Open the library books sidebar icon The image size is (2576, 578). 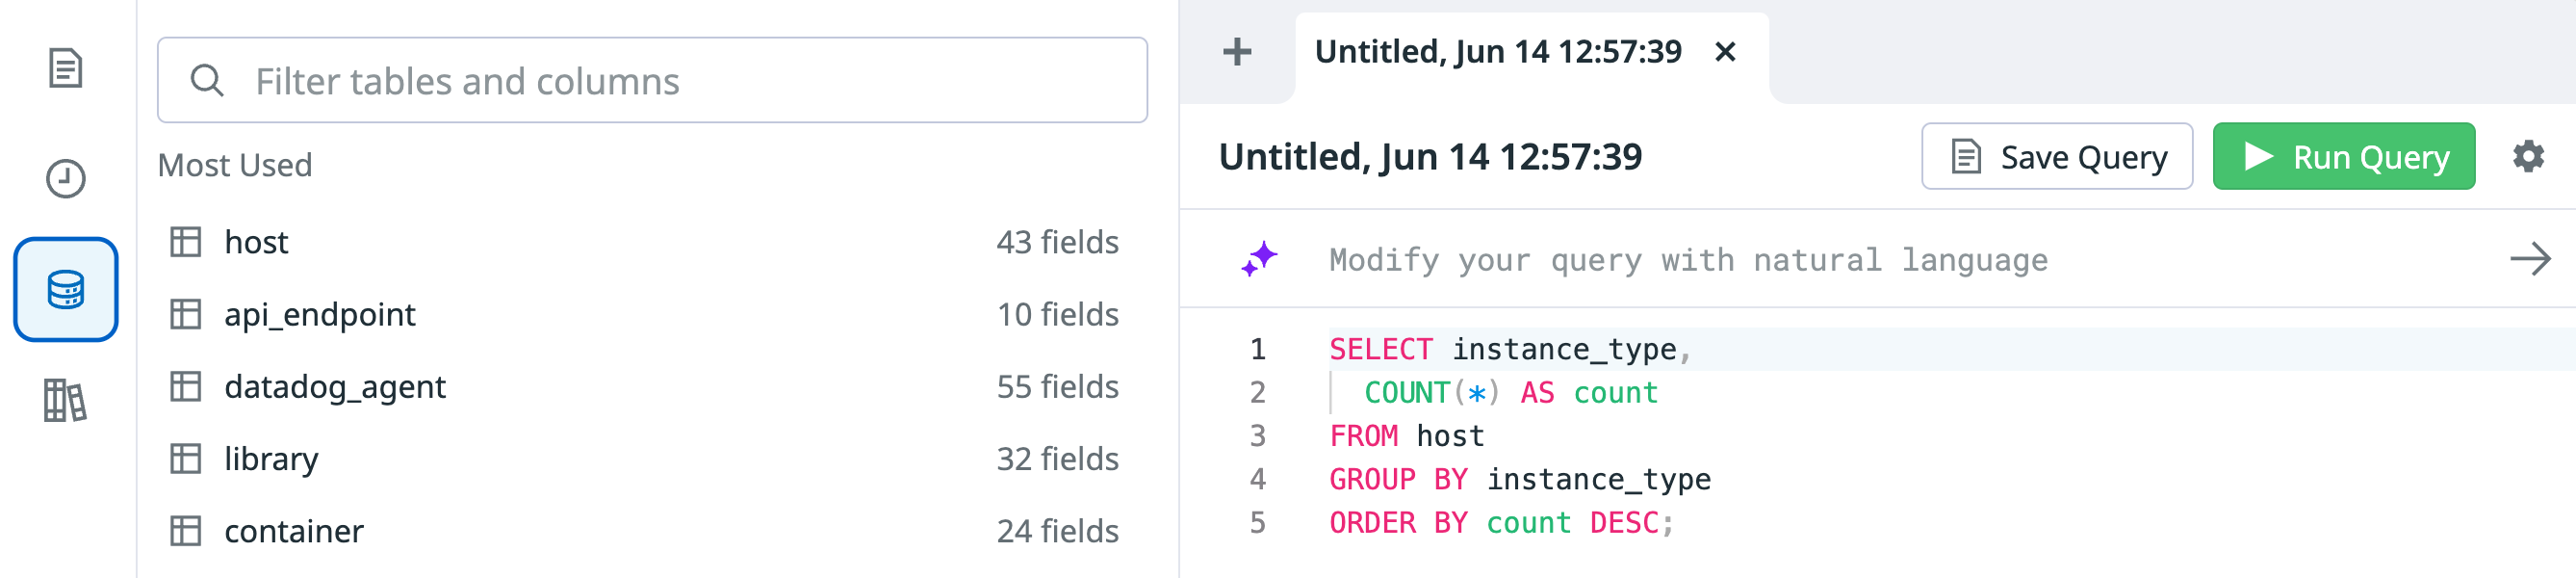(x=66, y=400)
